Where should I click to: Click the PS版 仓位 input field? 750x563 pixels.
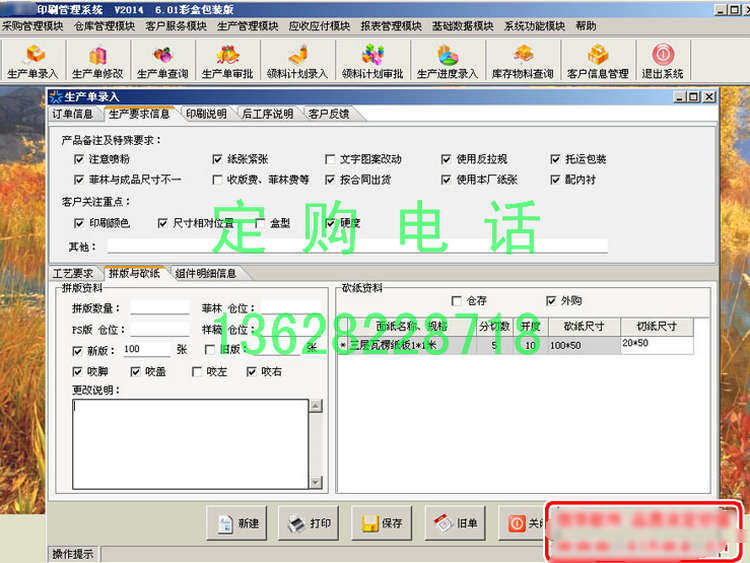(160, 330)
